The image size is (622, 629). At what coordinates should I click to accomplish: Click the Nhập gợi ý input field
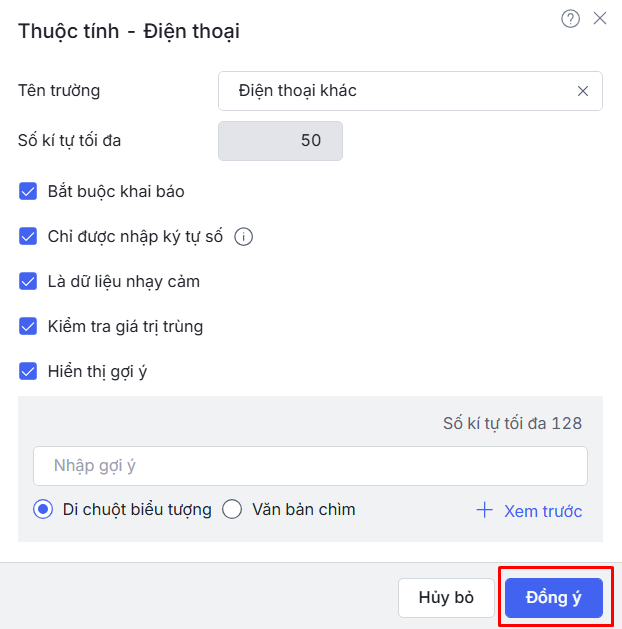pos(310,466)
